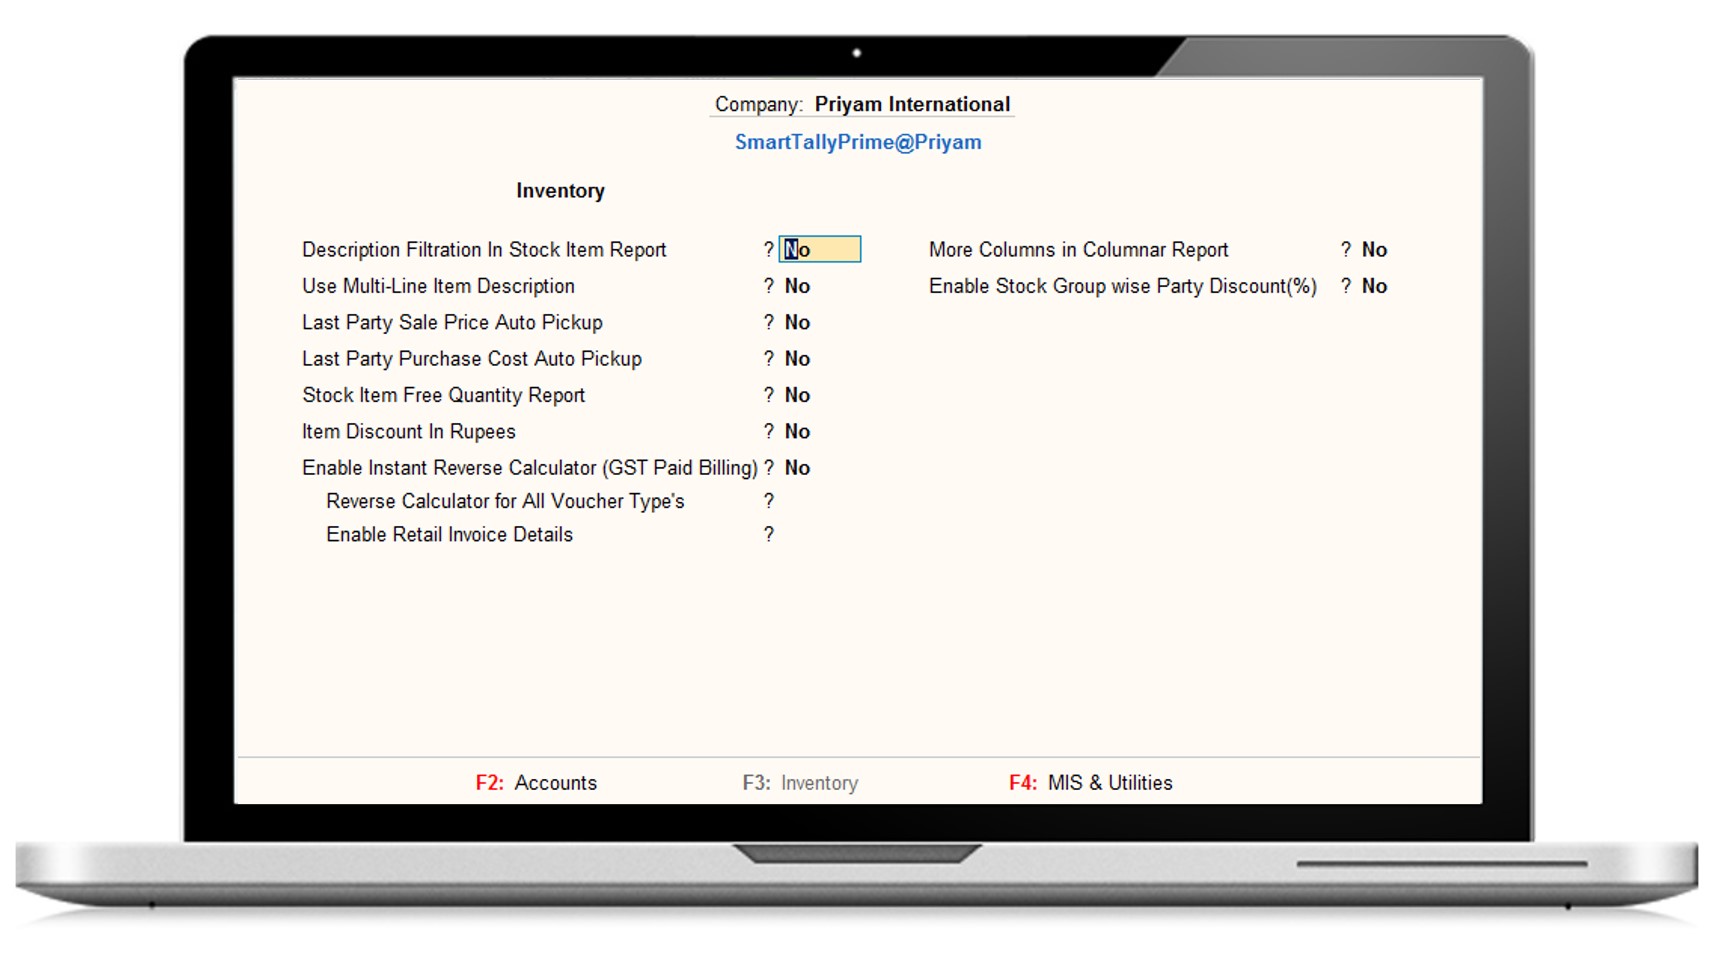Viewport: 1714px width, 965px height.
Task: Click Item Discount In Rupees label
Action: click(x=409, y=431)
